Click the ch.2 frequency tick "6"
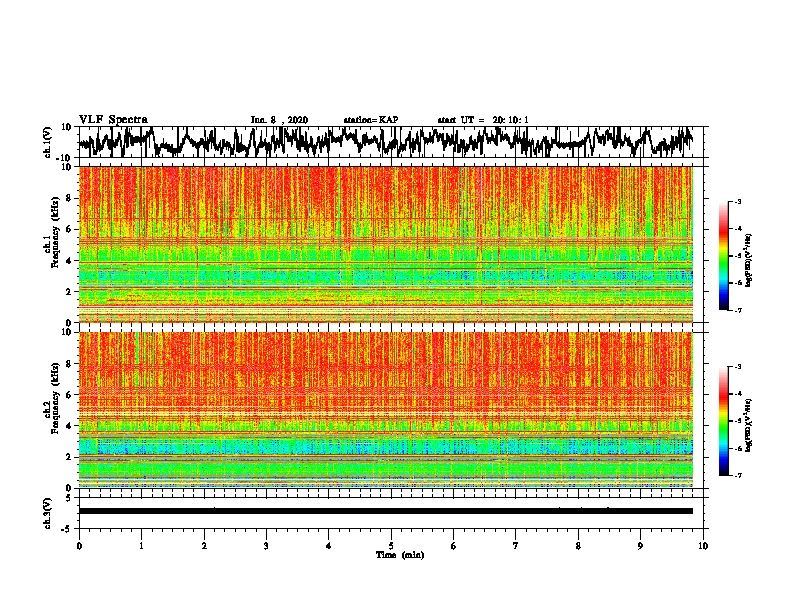This screenshot has width=792, height=612. pos(70,395)
